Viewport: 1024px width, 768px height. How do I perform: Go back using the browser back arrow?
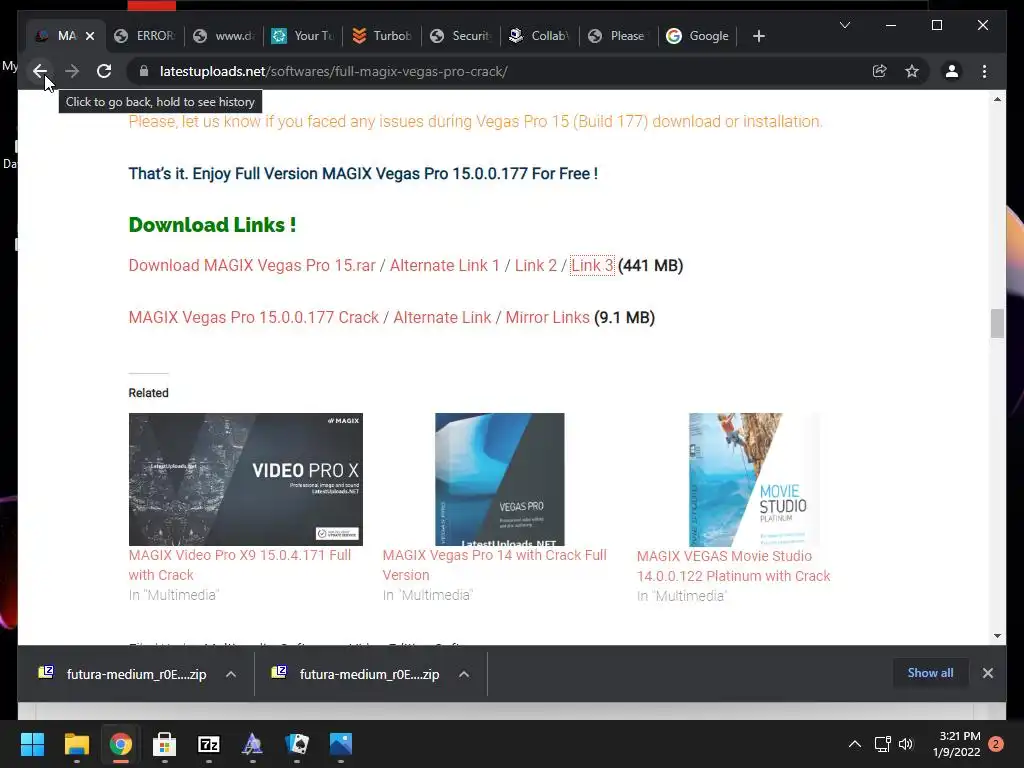pos(40,71)
